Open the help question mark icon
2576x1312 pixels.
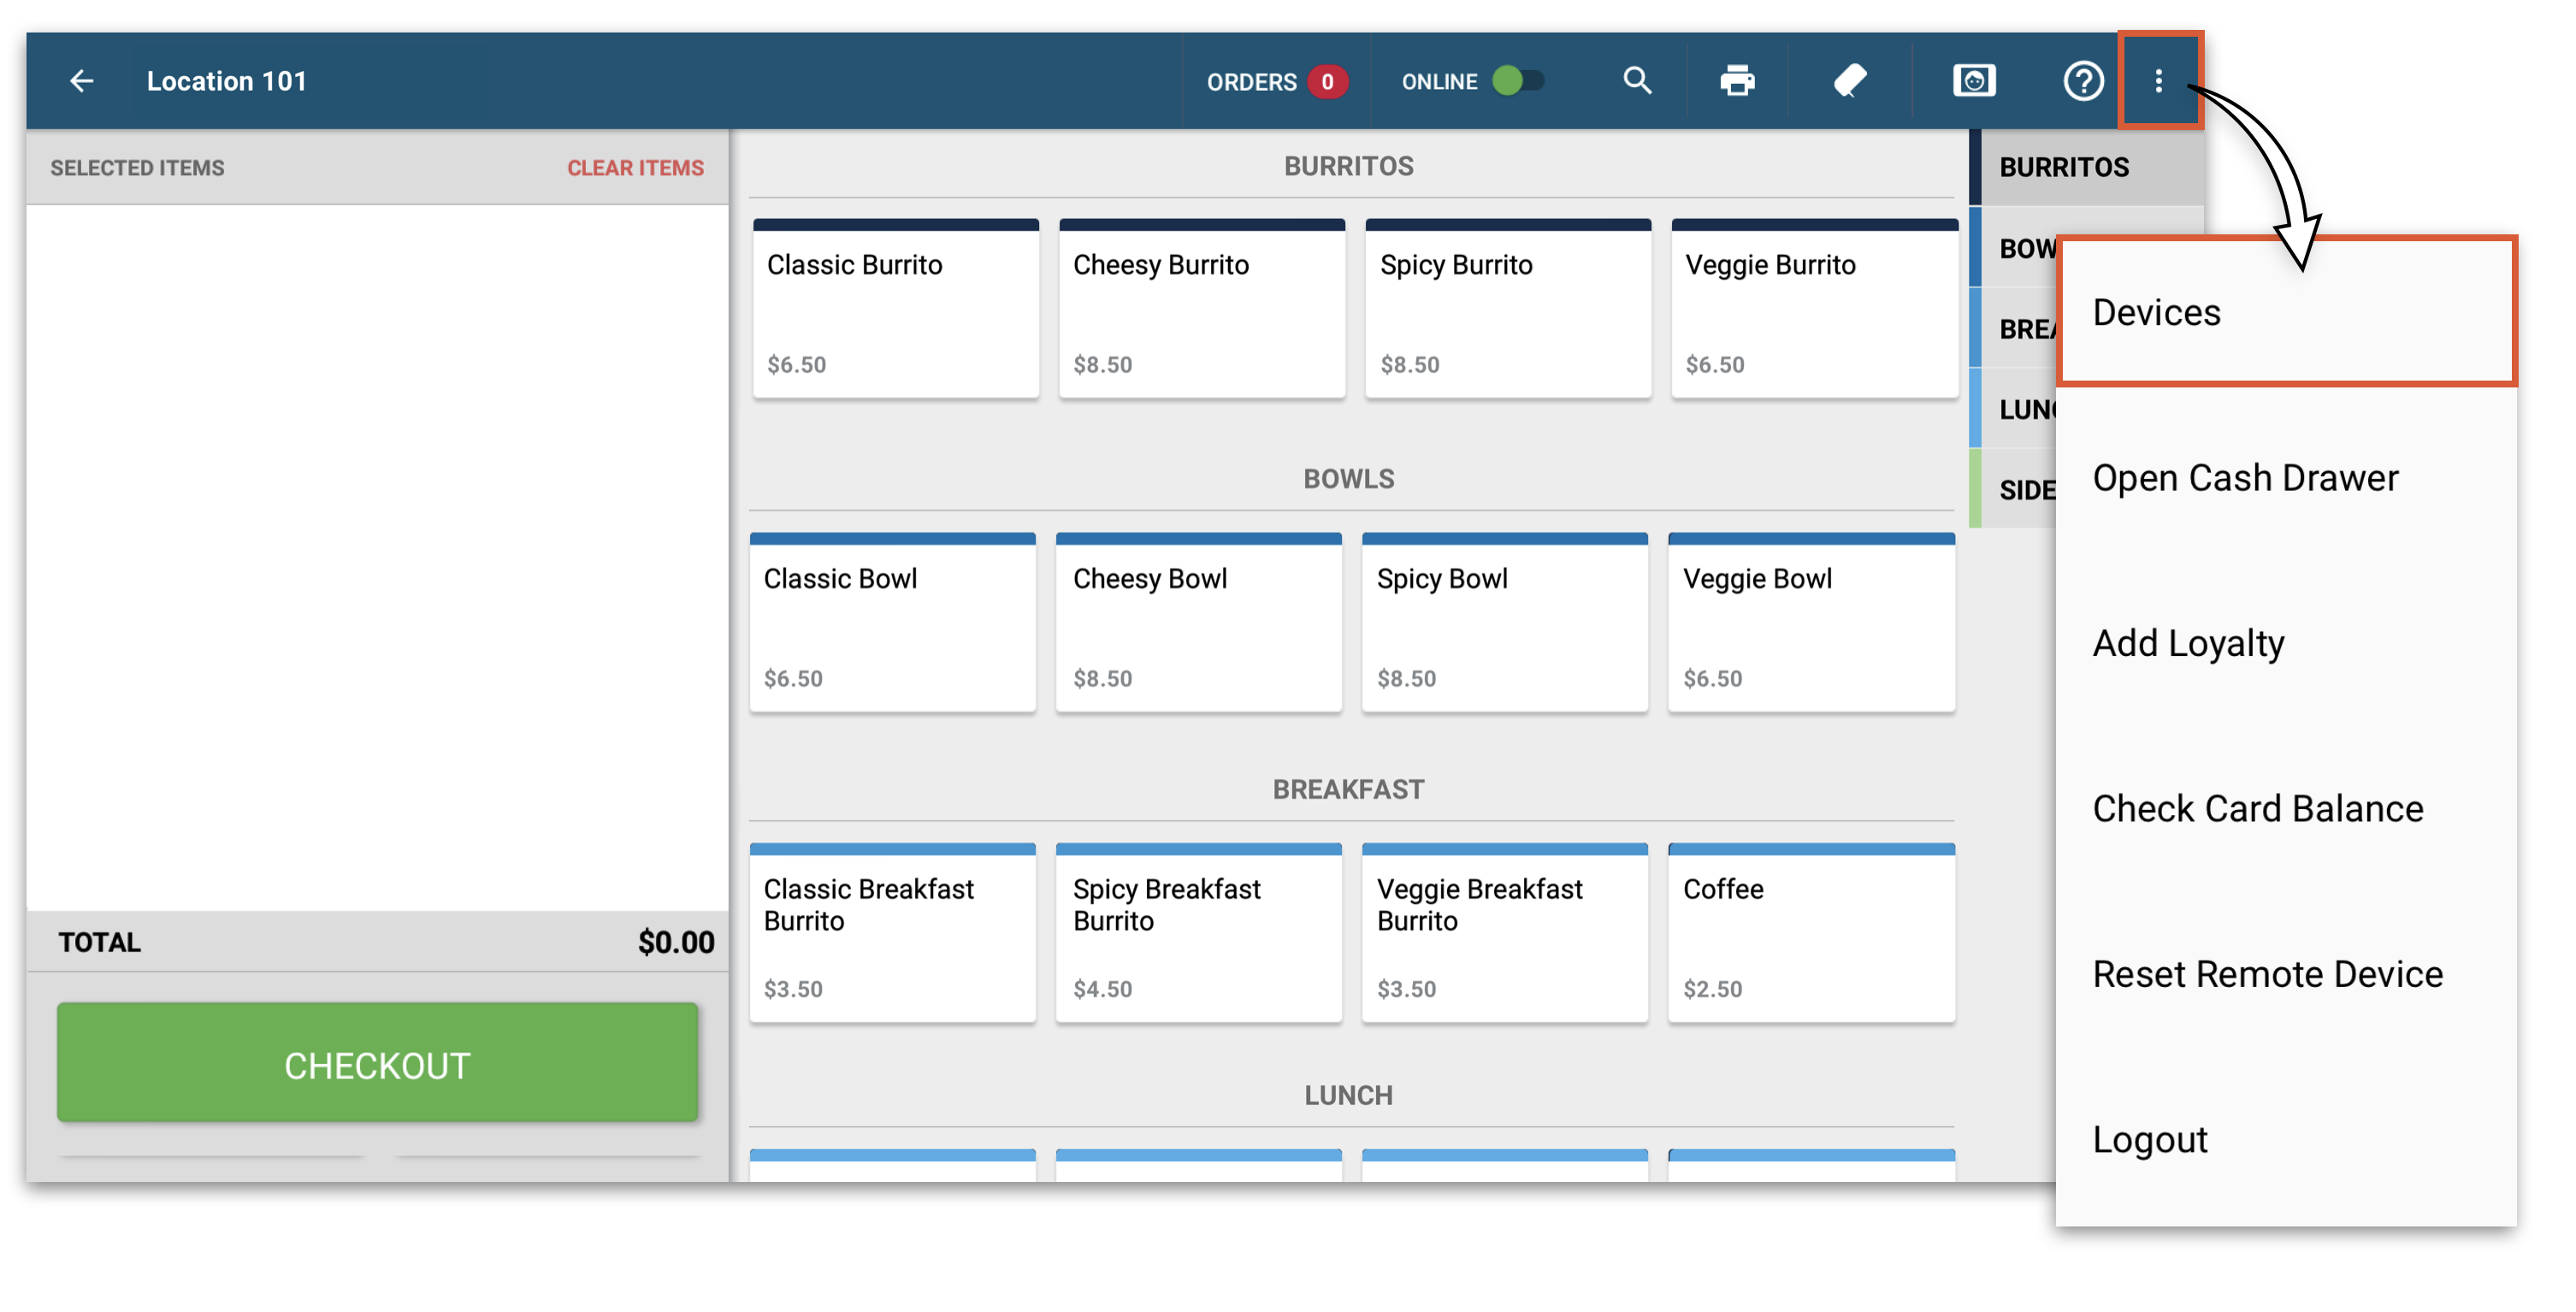2083,81
